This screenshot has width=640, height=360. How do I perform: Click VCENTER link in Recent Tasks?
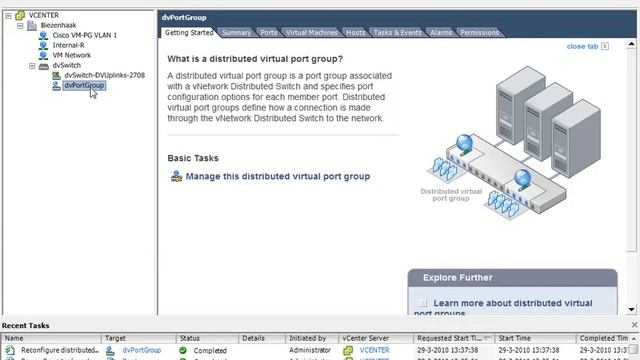[x=374, y=350]
